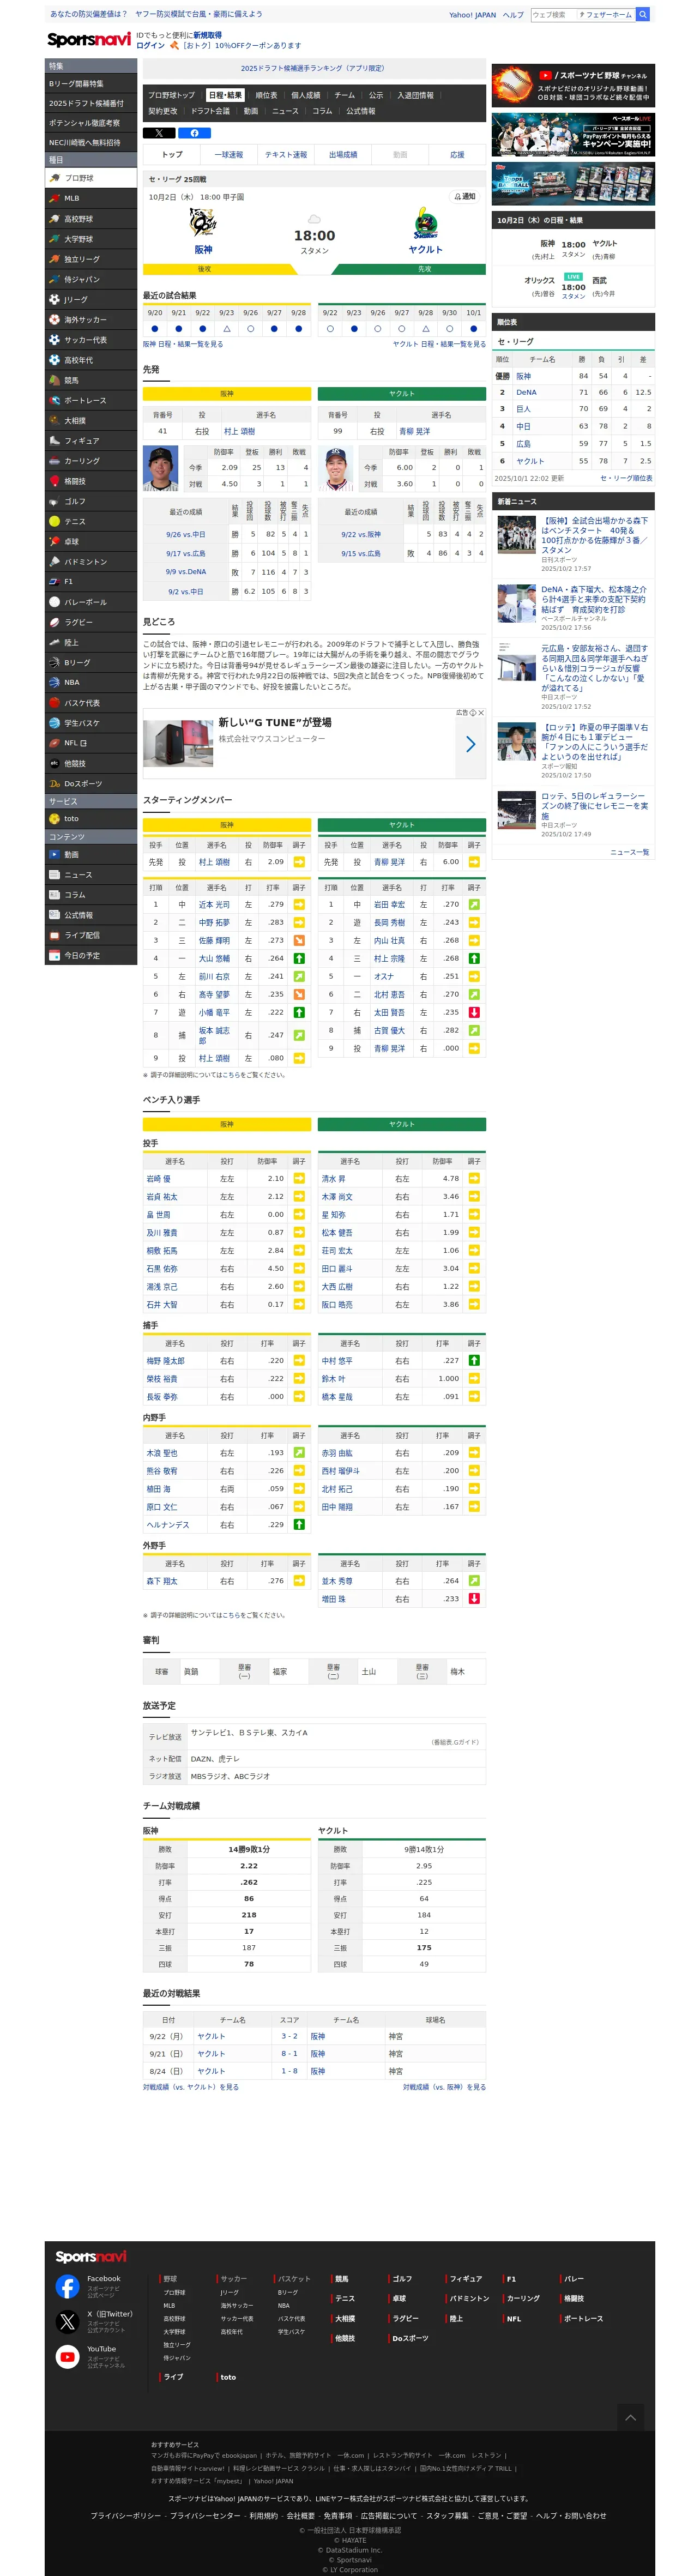This screenshot has width=700, height=2576.
Task: Open the PayPayポイント campaign banner
Action: tap(573, 134)
